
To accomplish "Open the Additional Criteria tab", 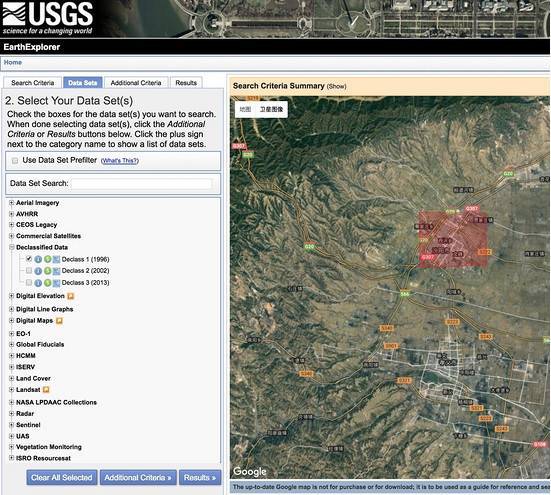I will (136, 83).
